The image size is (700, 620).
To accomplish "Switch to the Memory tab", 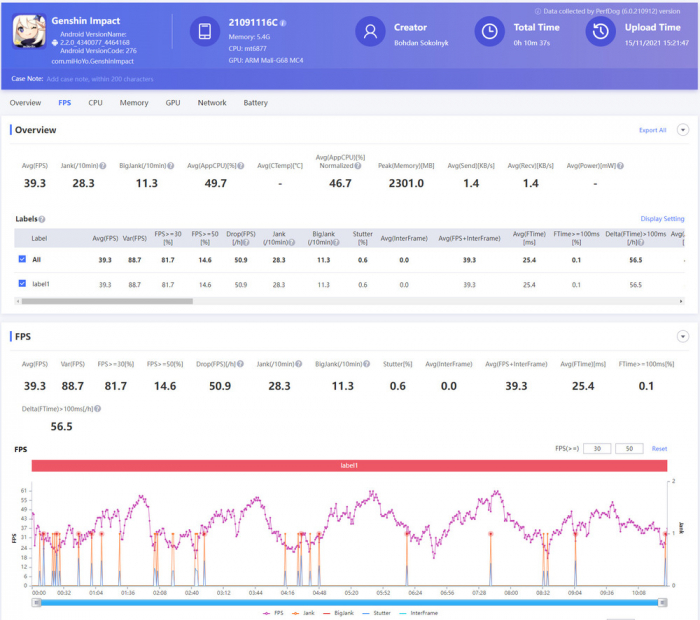I will coord(134,102).
